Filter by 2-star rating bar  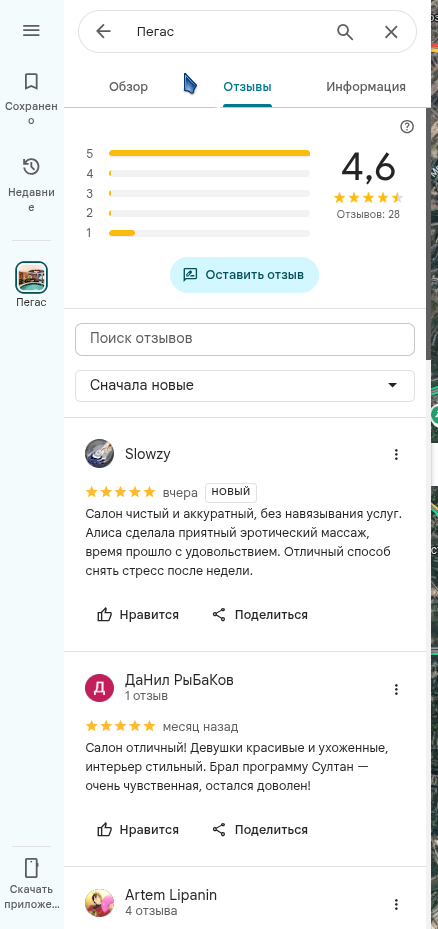click(198, 213)
